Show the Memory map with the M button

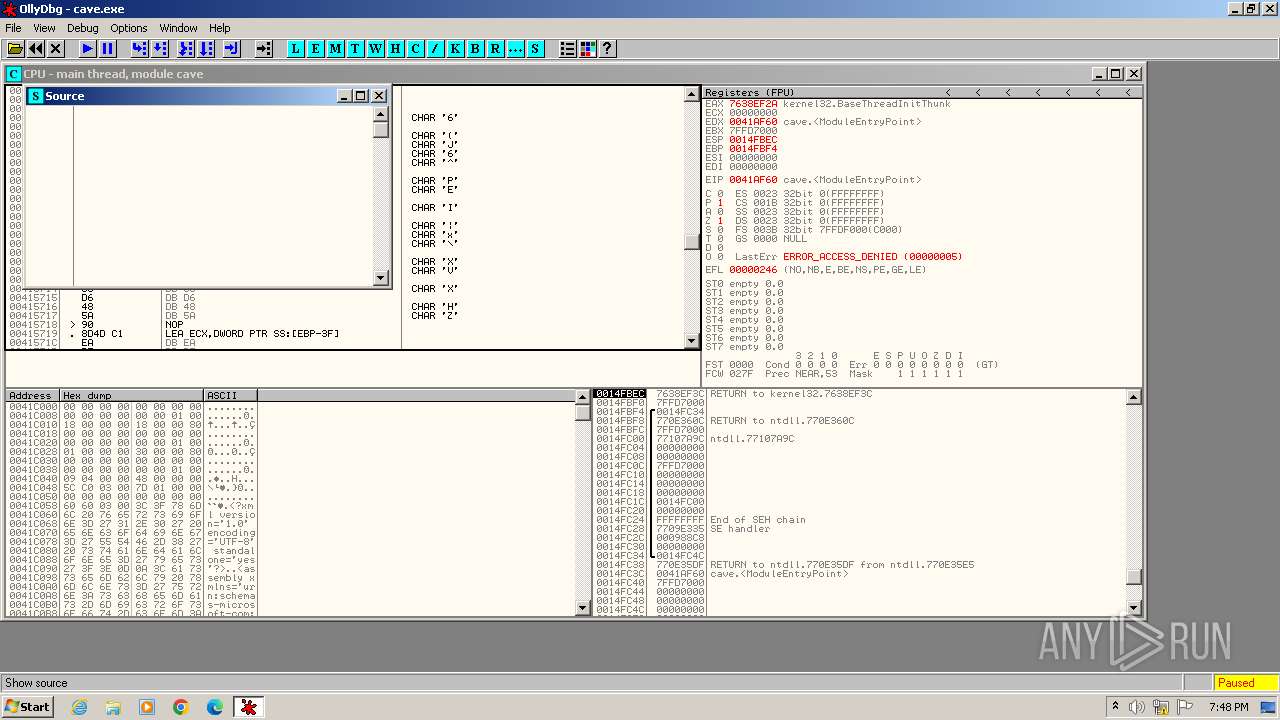click(x=336, y=48)
